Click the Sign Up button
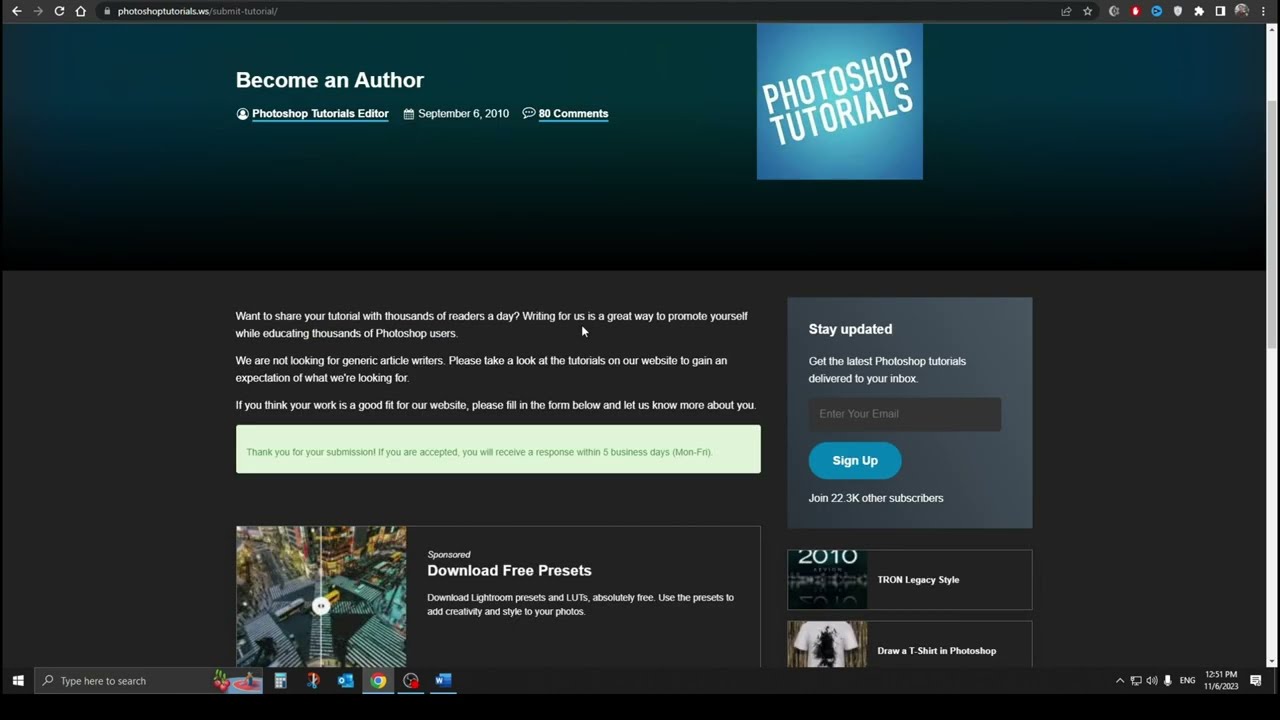Screen dimensions: 1280x720 coord(855,460)
